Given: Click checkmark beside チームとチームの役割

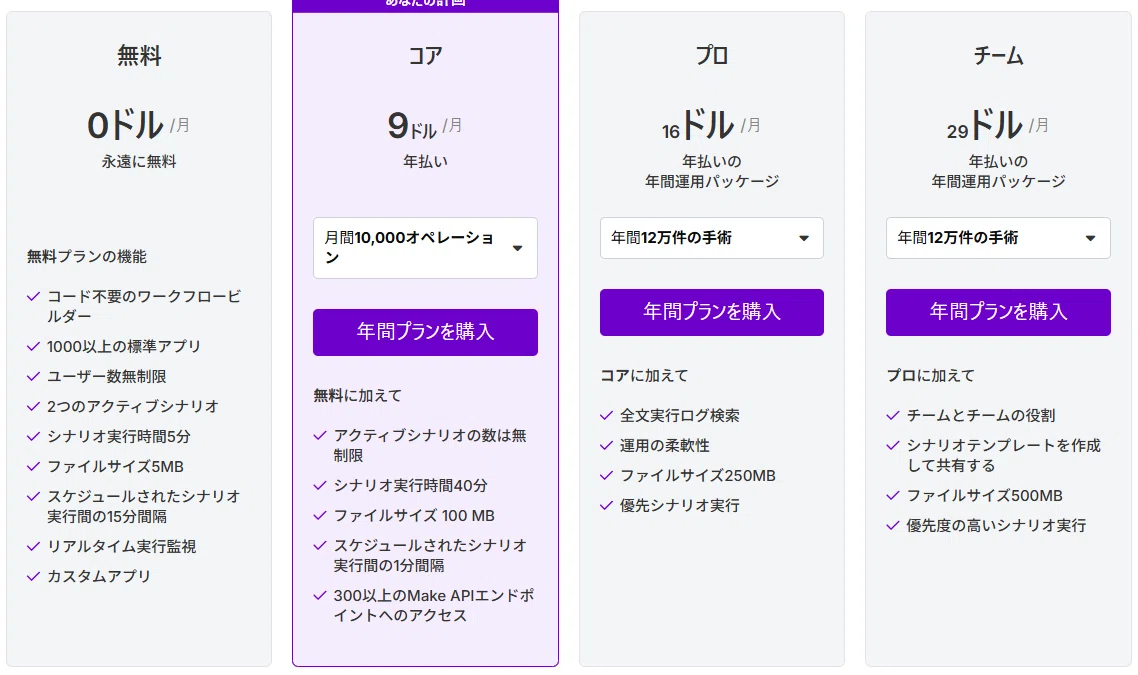Looking at the screenshot, I should (893, 415).
